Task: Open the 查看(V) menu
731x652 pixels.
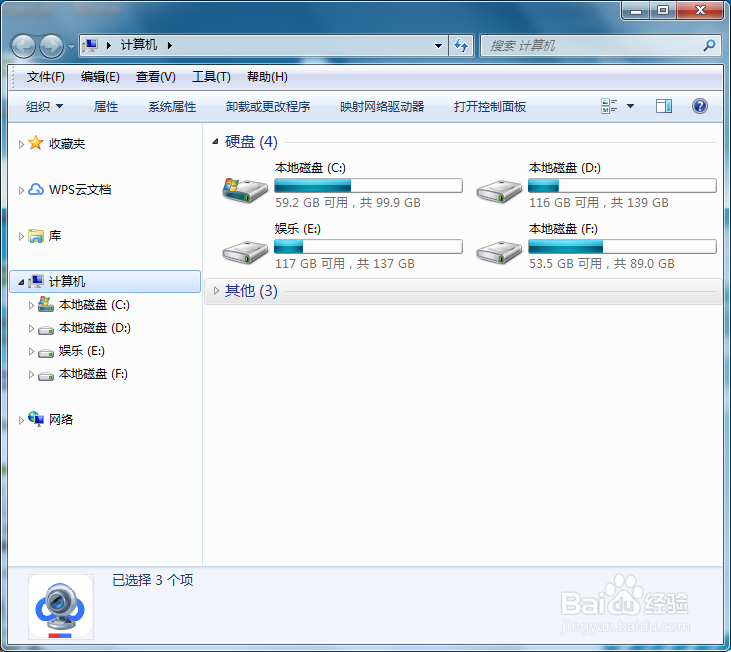Action: click(155, 77)
